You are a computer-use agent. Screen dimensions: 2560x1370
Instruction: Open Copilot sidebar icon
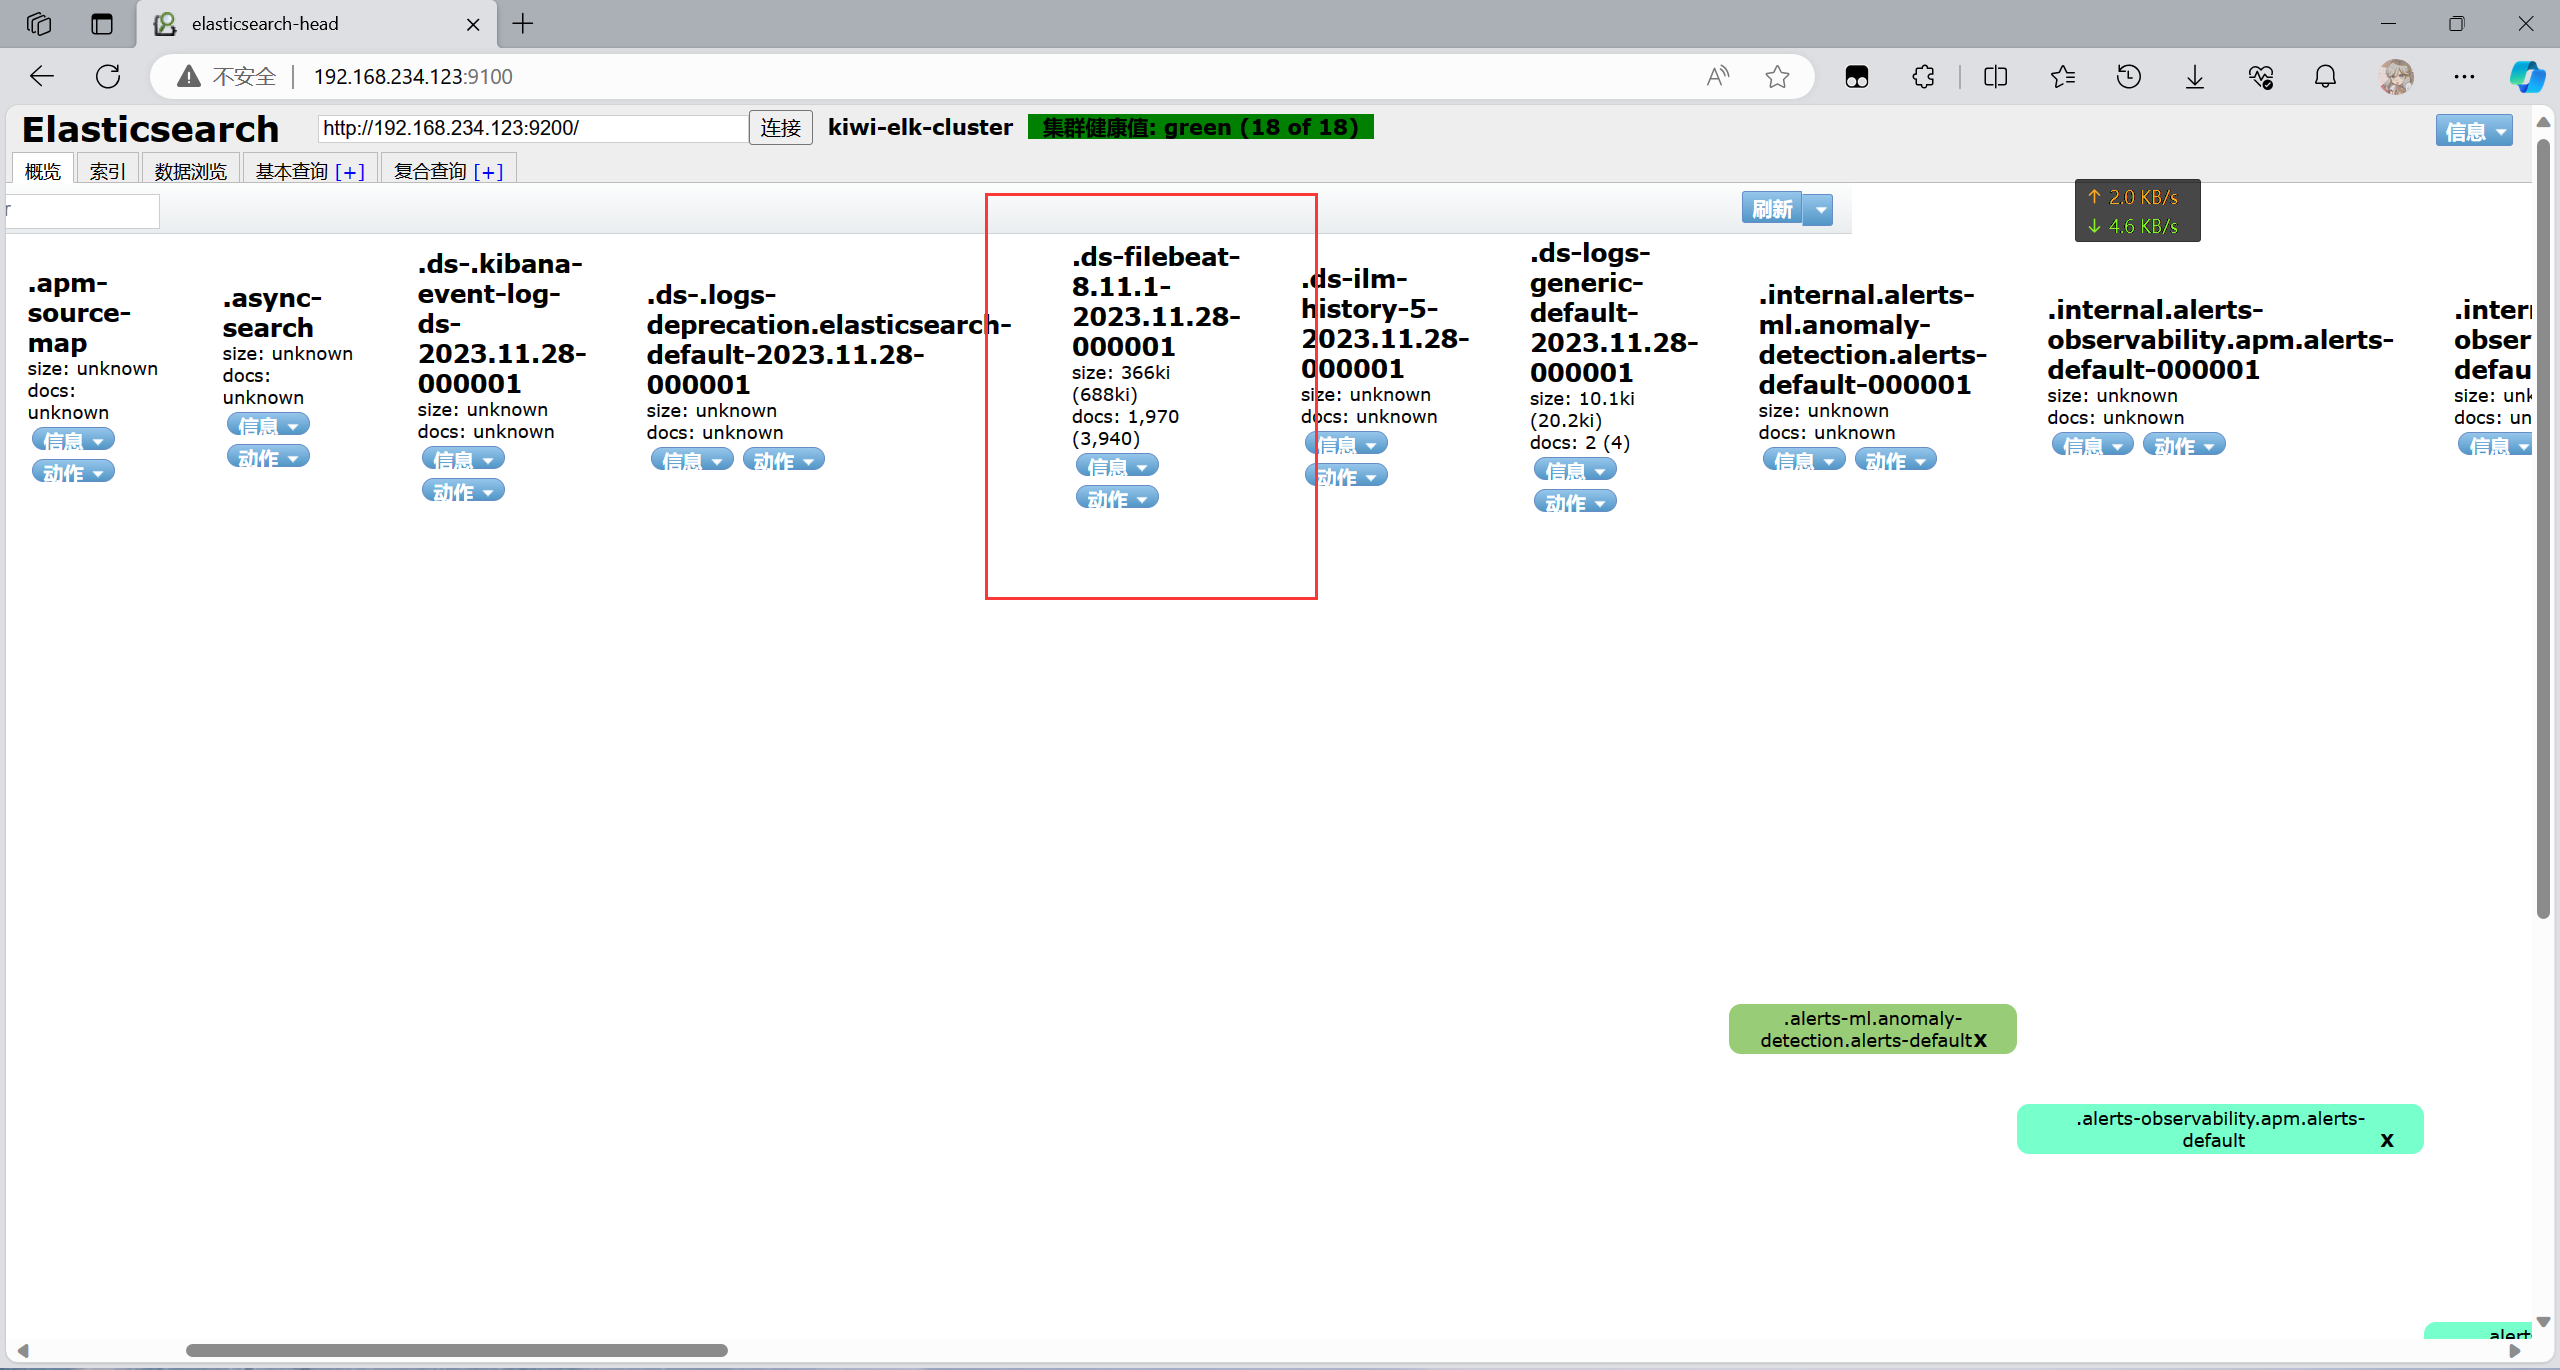2526,77
